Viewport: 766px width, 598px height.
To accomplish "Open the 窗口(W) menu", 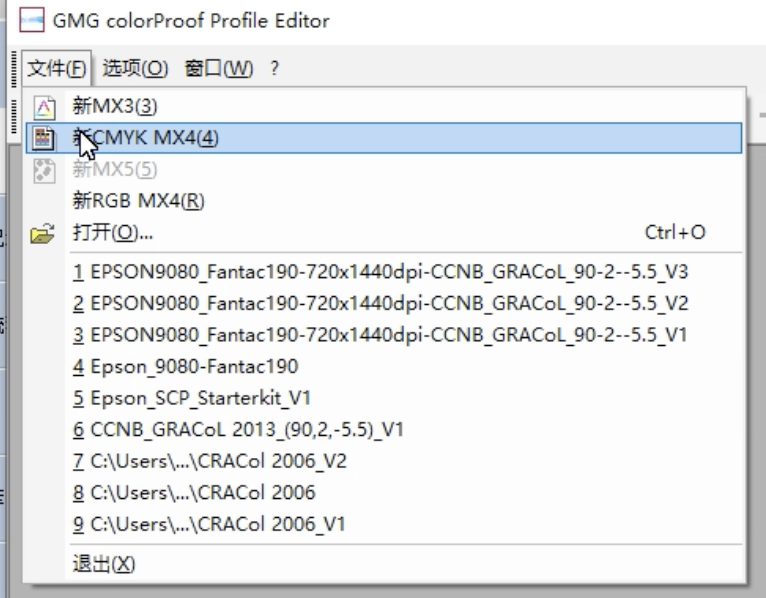I will pyautogui.click(x=219, y=68).
